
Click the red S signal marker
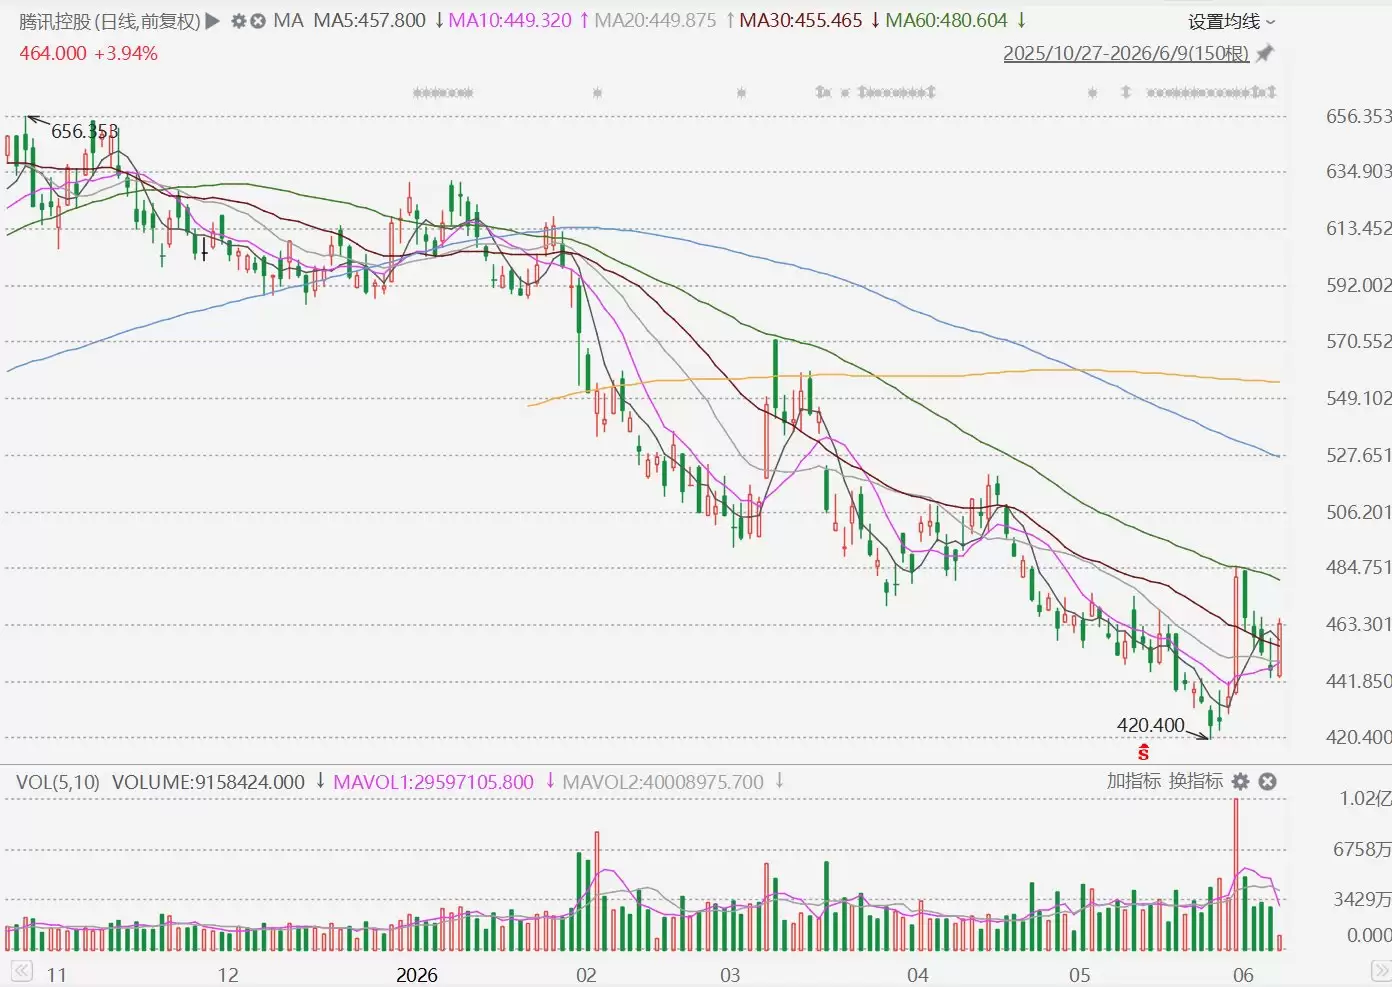[1143, 752]
